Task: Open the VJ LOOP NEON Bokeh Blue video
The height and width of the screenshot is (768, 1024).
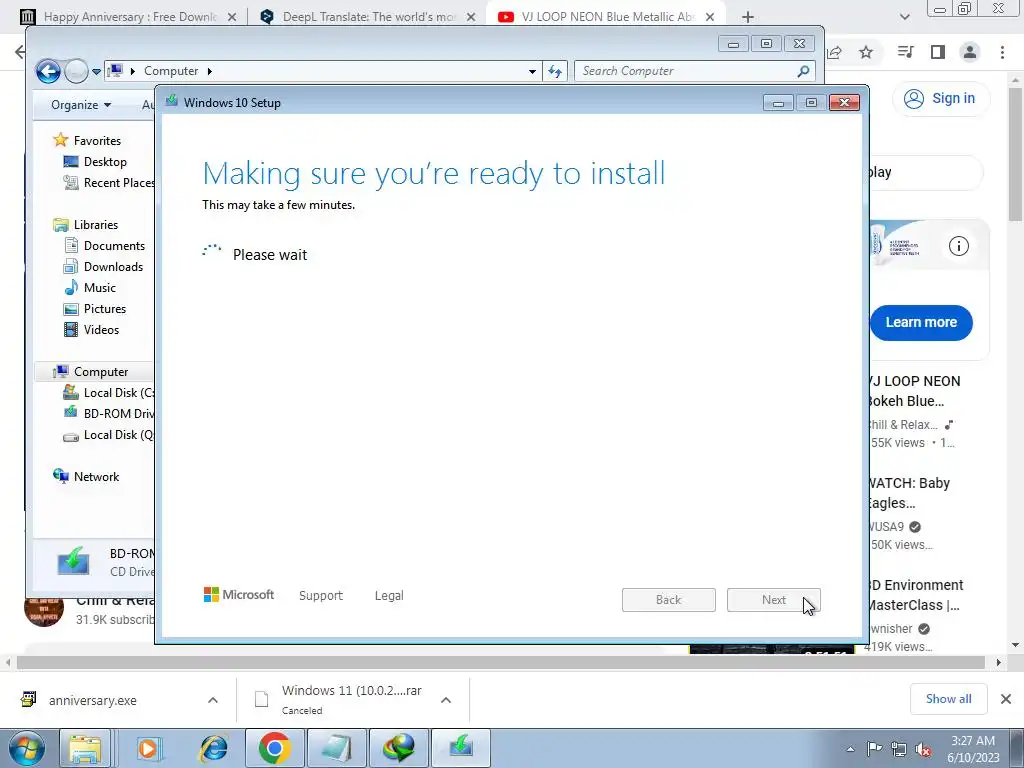Action: coord(914,391)
